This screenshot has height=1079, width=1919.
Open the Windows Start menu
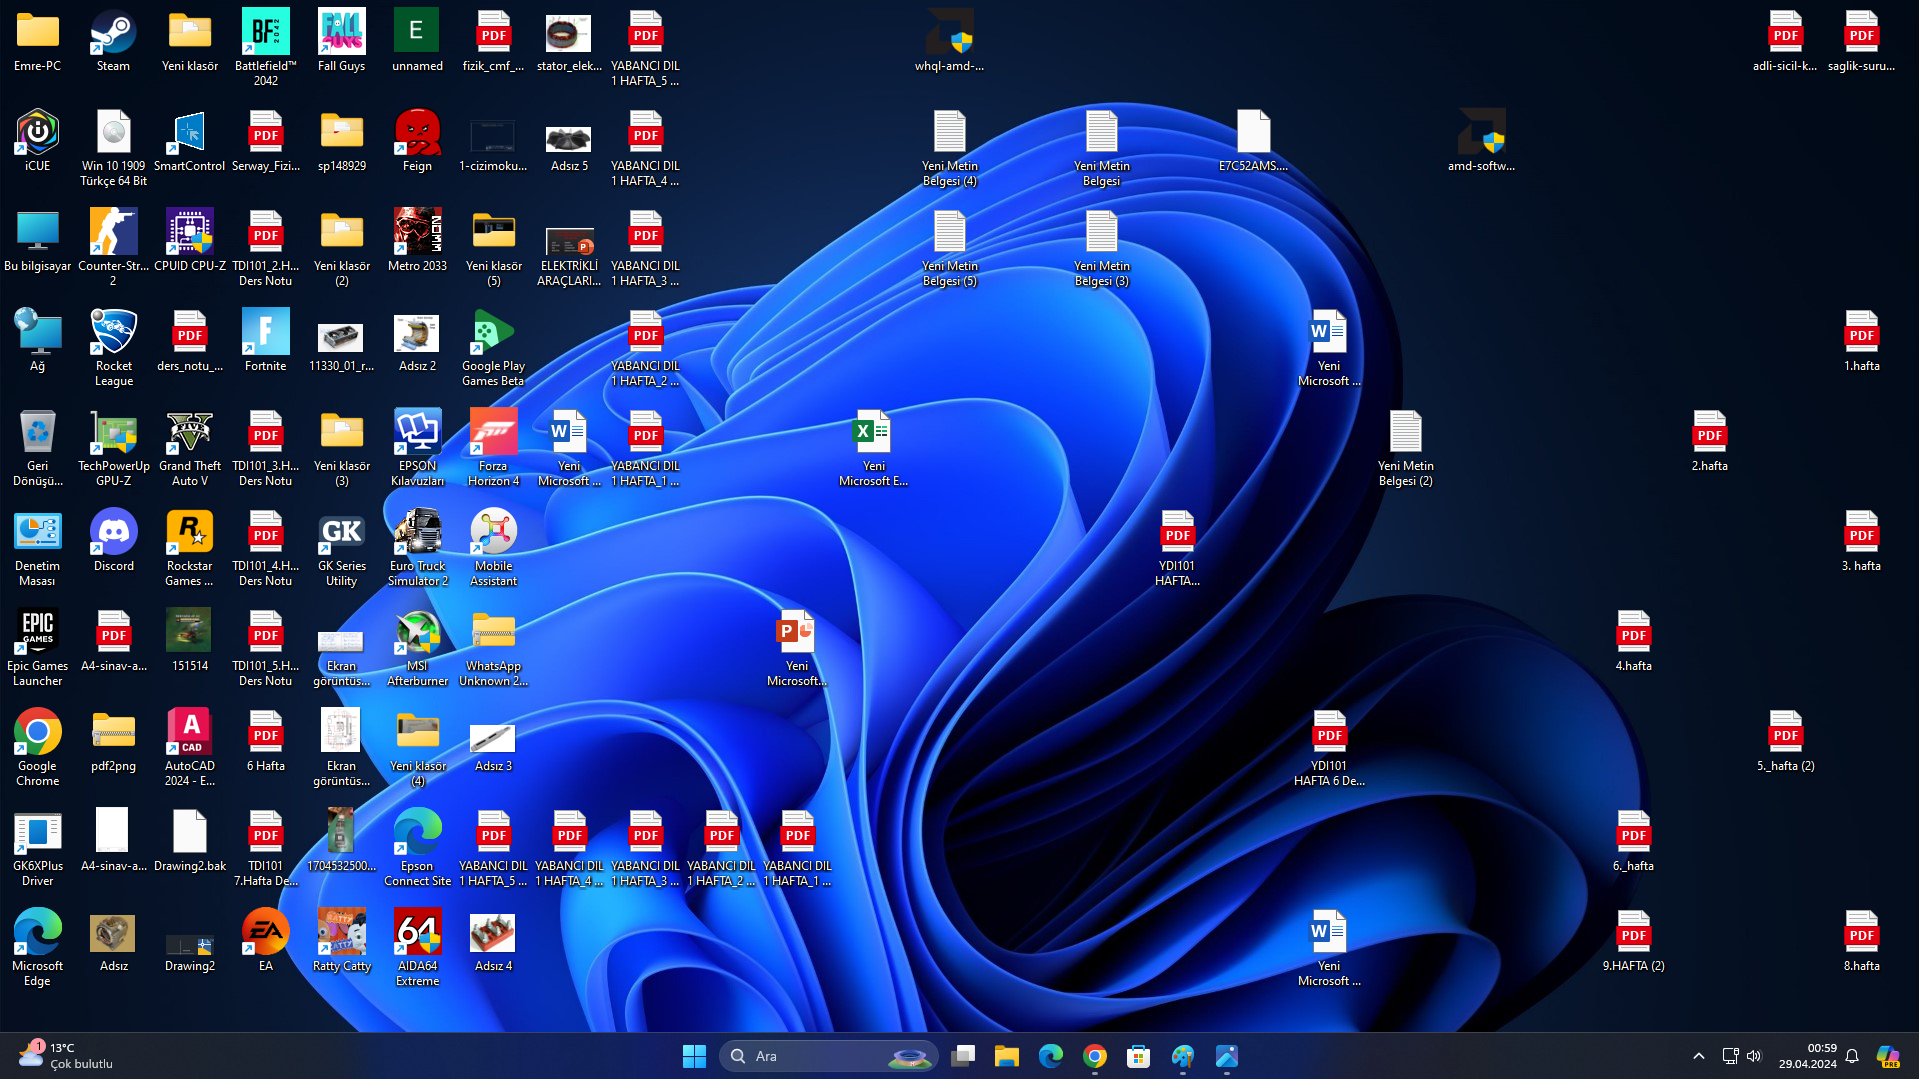[694, 1056]
